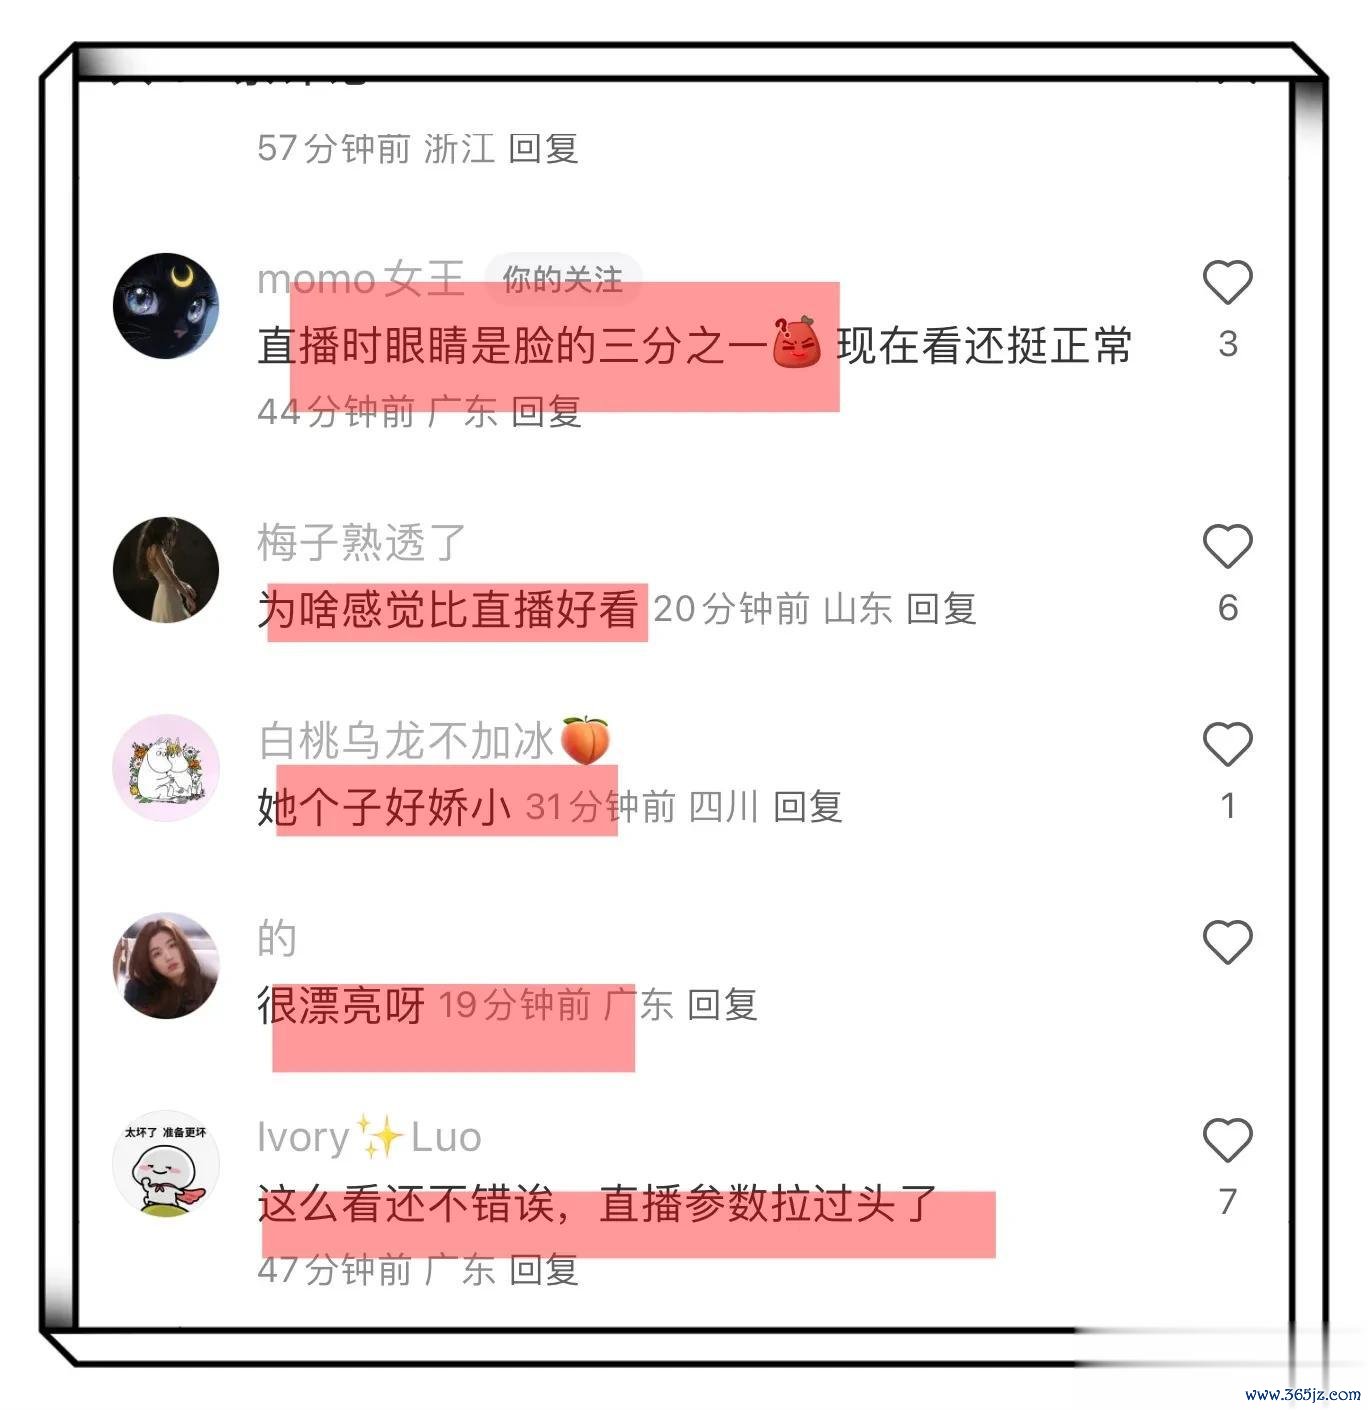Viewport: 1368px width, 1410px height.
Task: Like the 梅子熟透了 comment with heart
Action: coord(1227,546)
